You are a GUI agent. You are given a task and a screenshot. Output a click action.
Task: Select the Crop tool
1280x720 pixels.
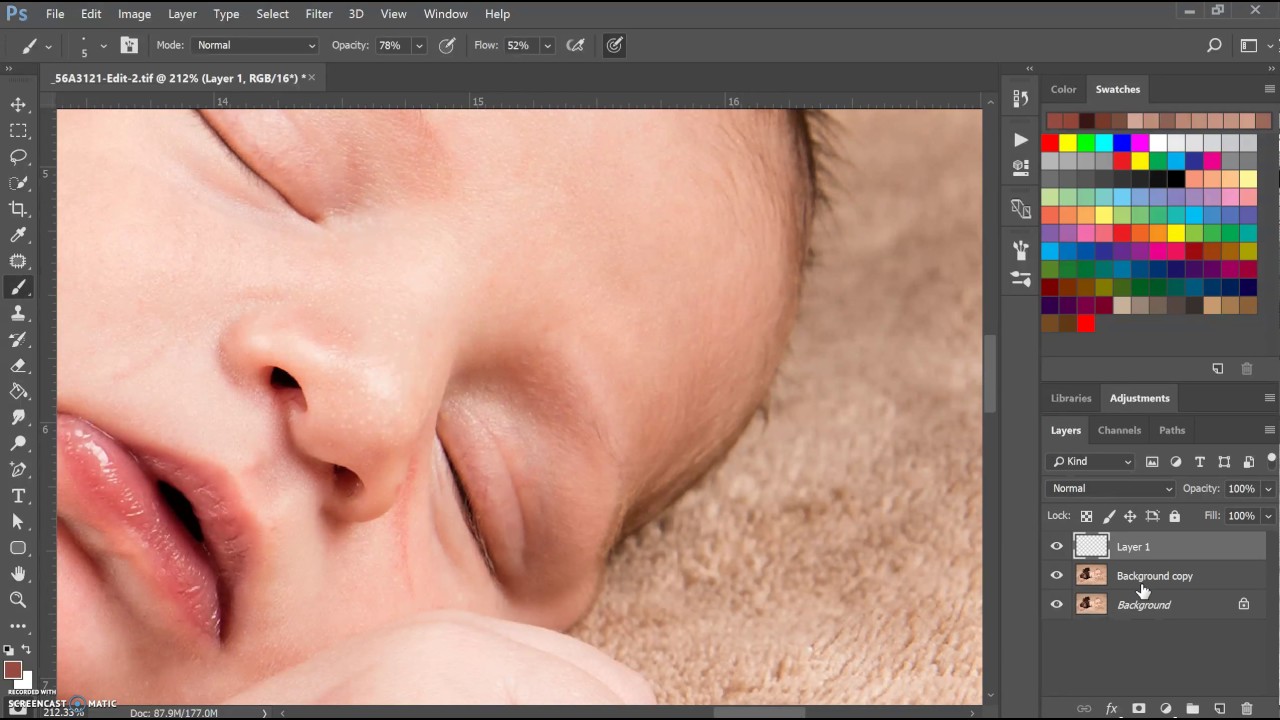tap(18, 209)
